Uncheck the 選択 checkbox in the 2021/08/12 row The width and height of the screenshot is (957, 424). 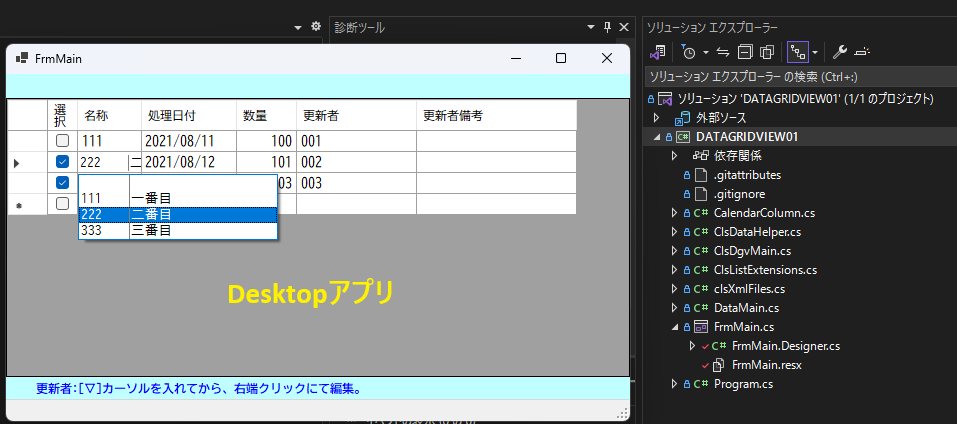(x=62, y=162)
